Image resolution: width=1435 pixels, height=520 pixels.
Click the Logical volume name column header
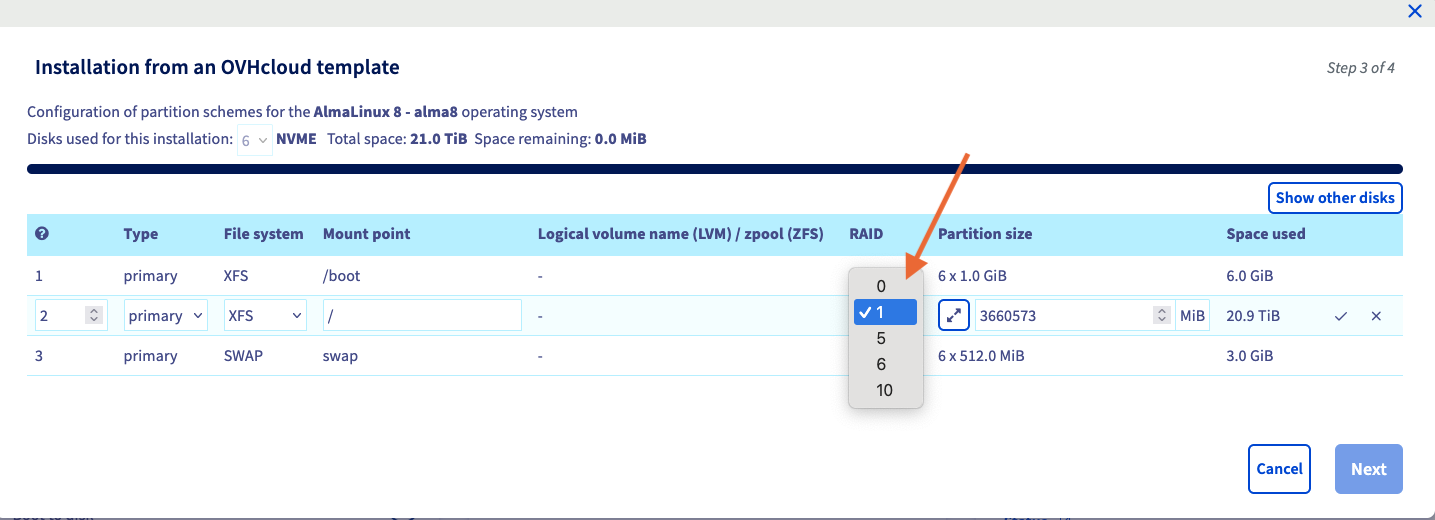[x=681, y=234]
